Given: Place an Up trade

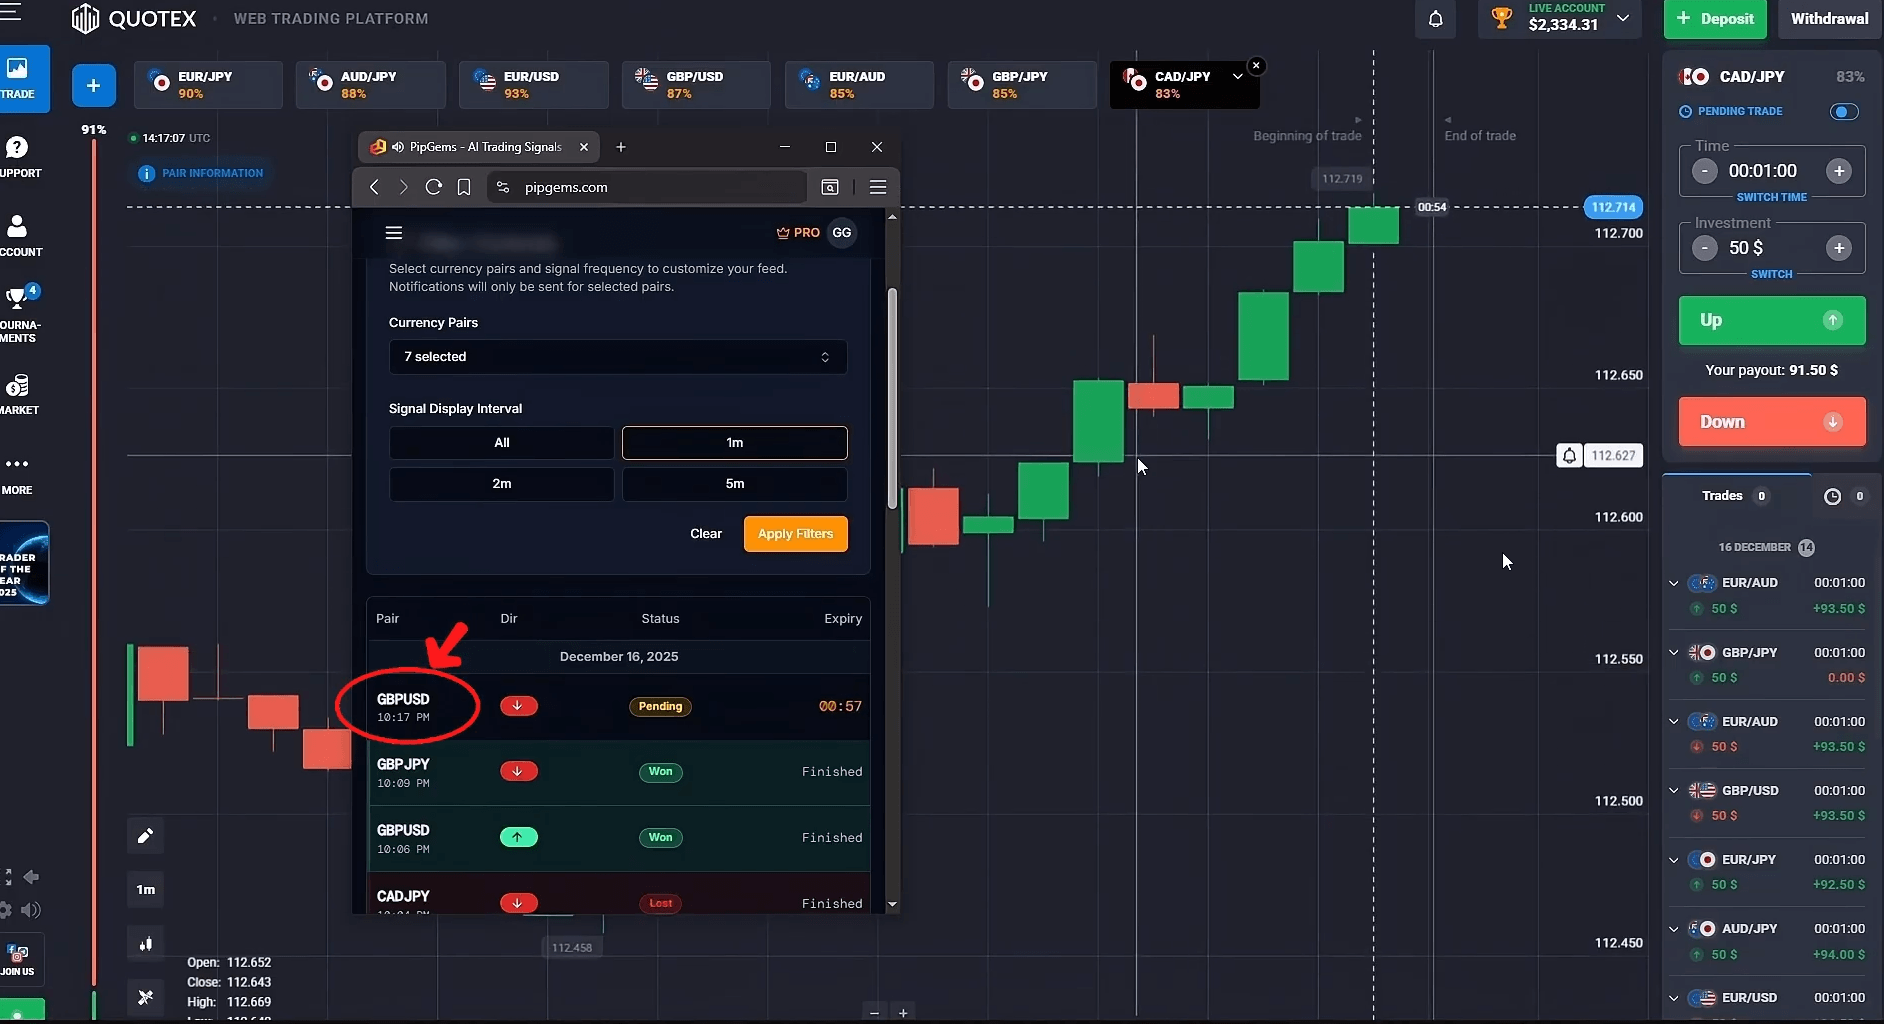Looking at the screenshot, I should pos(1772,320).
